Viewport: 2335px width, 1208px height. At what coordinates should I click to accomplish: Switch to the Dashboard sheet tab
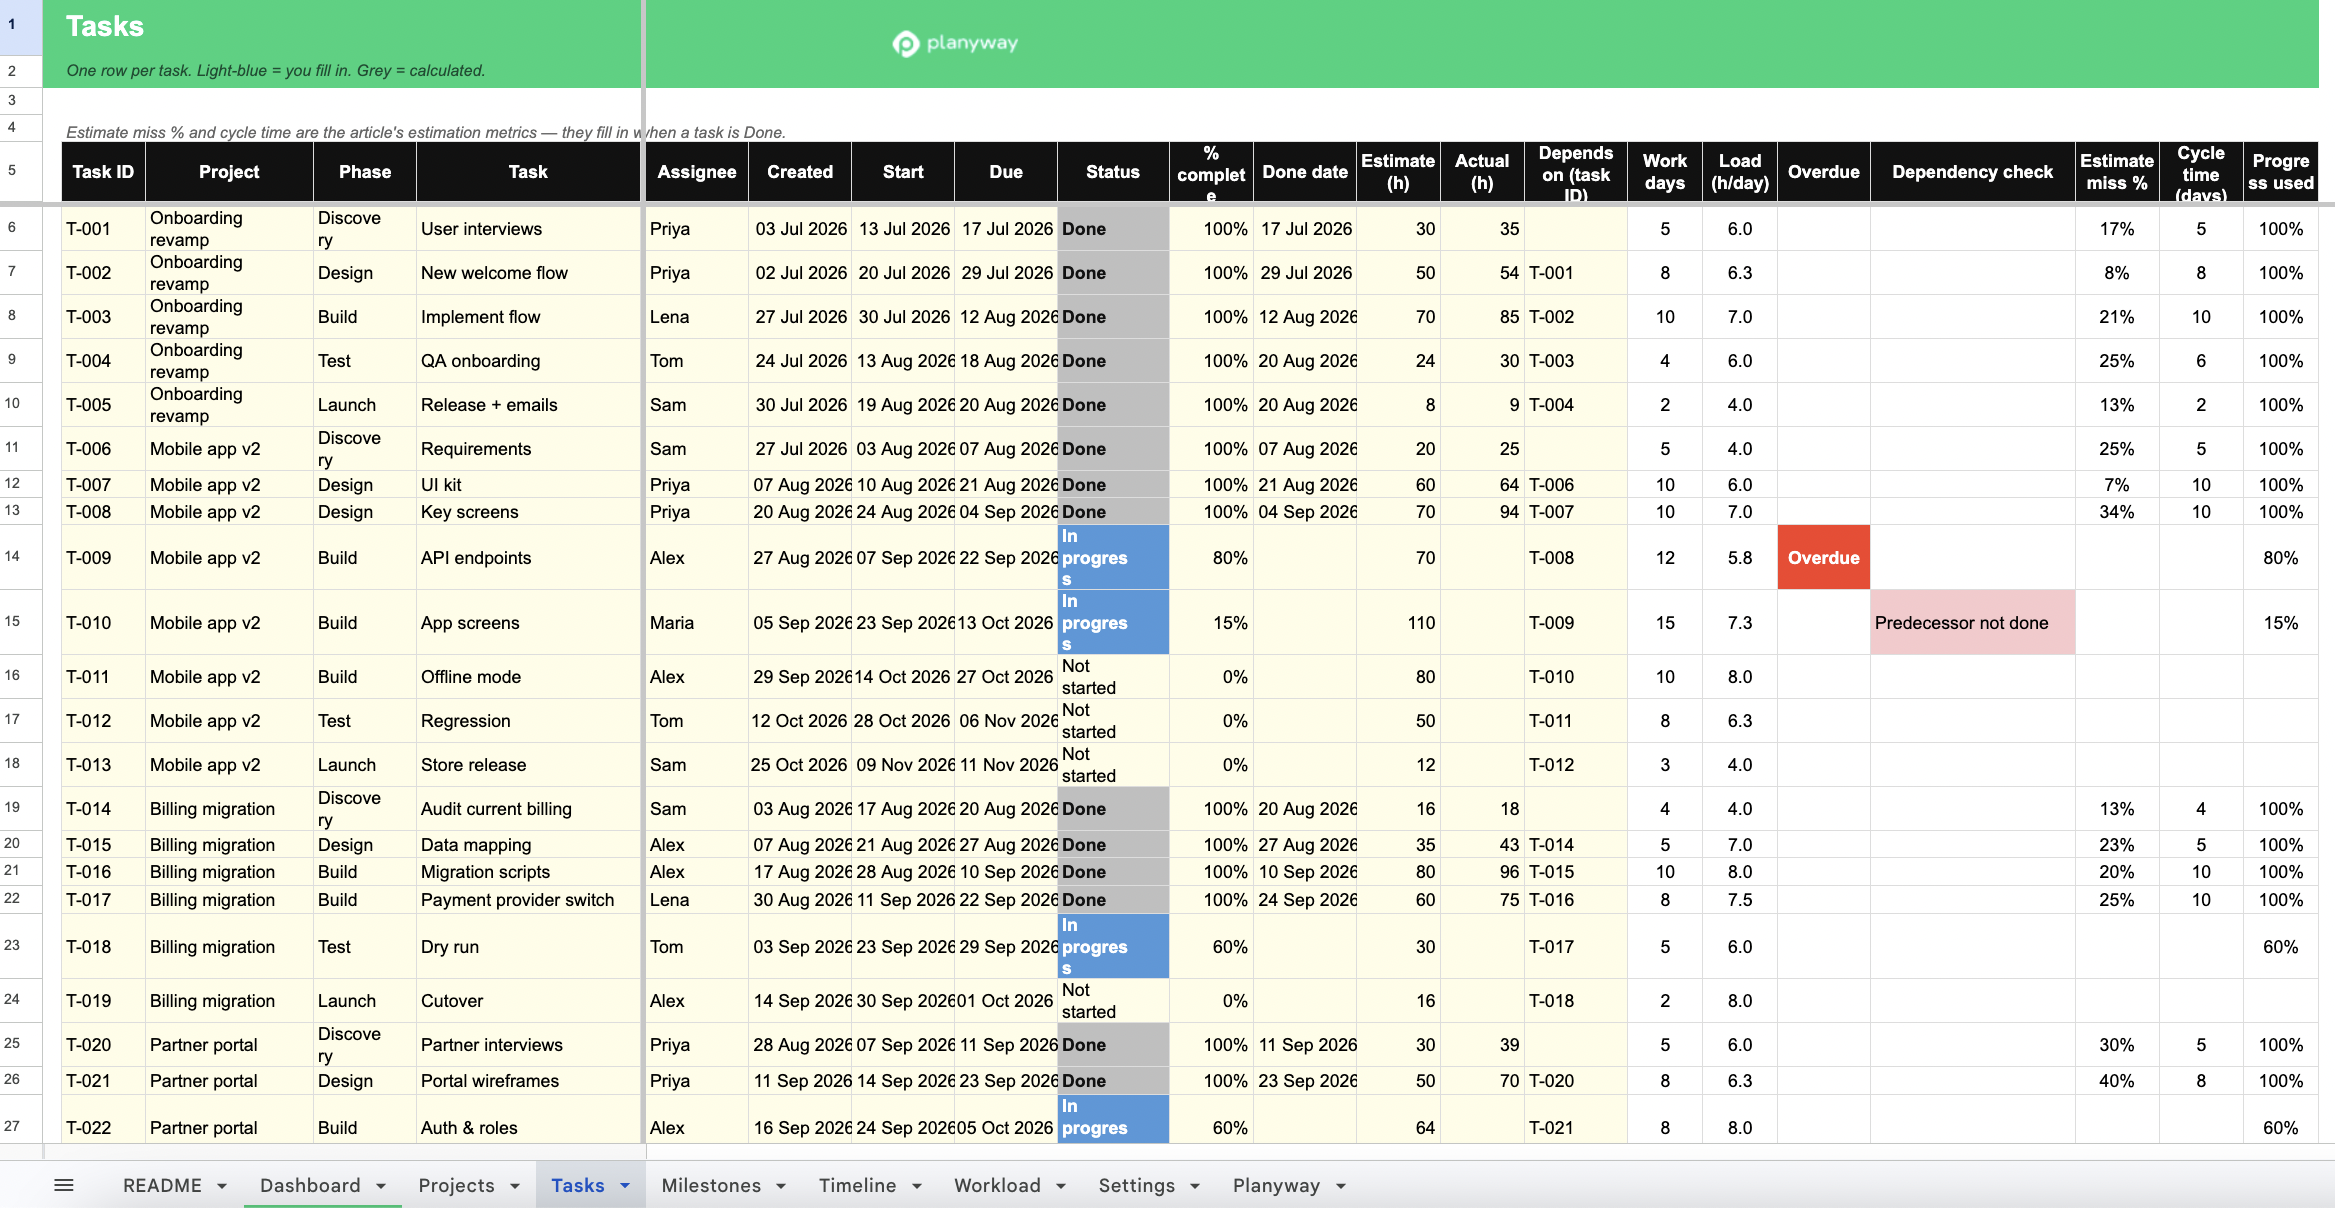pyautogui.click(x=310, y=1185)
